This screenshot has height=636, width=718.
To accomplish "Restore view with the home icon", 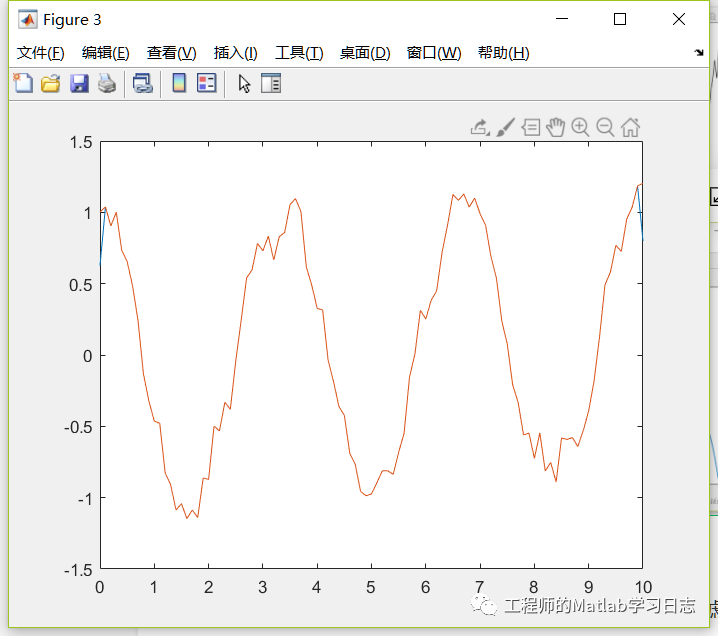I will [630, 127].
